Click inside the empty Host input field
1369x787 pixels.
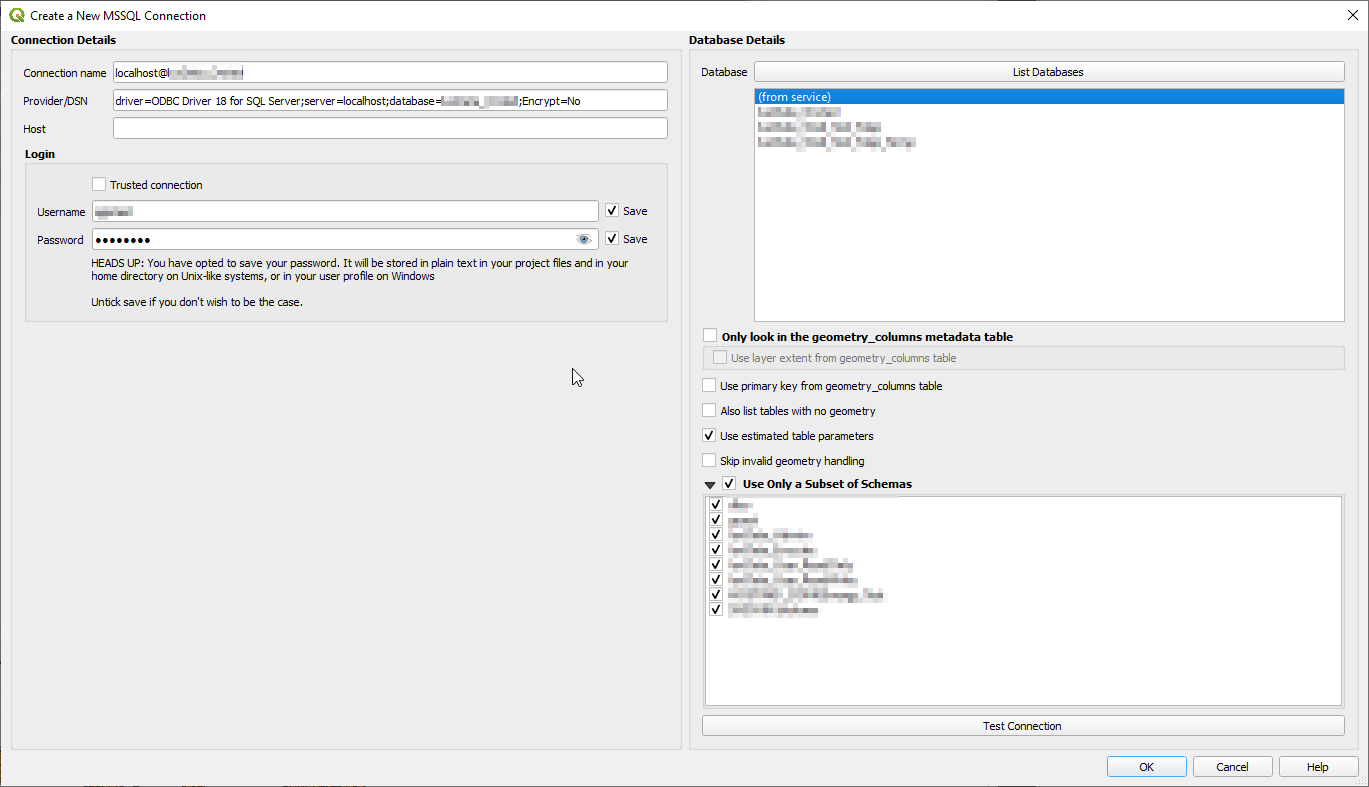click(389, 128)
